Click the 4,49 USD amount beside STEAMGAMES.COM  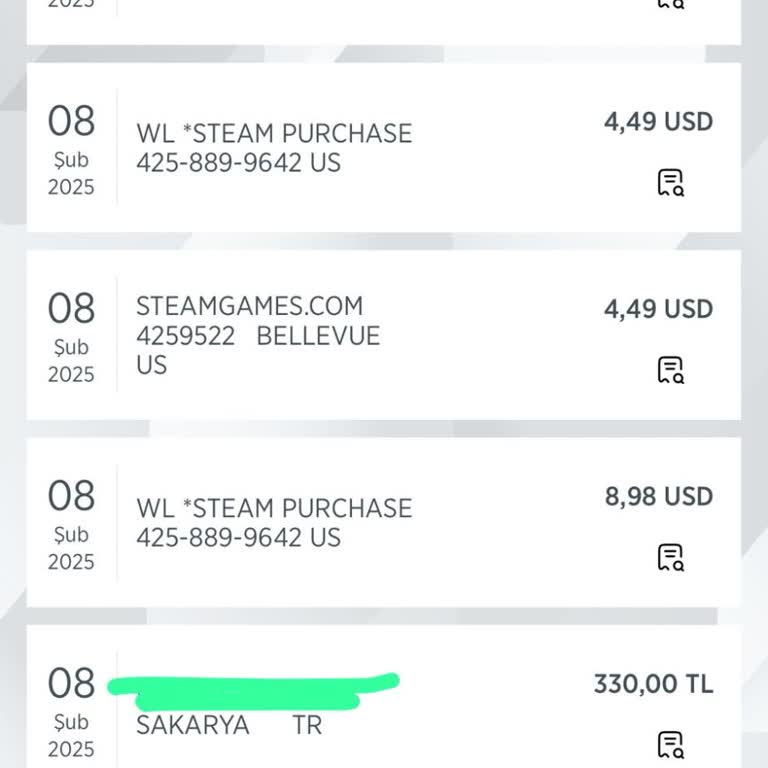(x=658, y=309)
